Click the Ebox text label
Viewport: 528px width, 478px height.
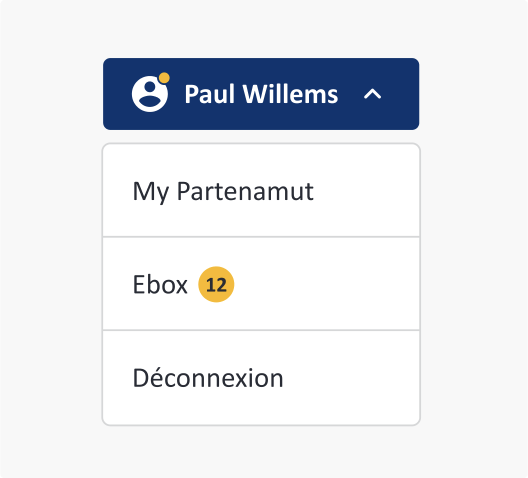click(160, 284)
